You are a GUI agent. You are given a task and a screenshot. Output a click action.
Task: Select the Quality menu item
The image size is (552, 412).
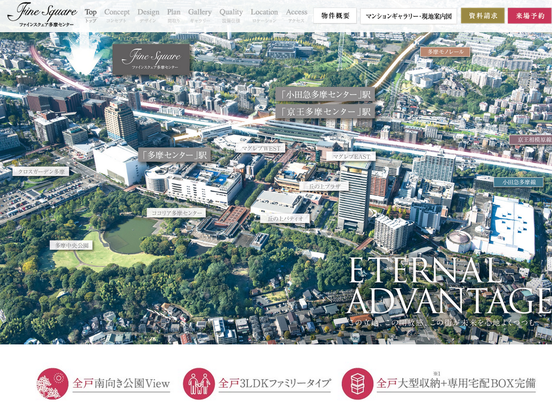point(231,15)
